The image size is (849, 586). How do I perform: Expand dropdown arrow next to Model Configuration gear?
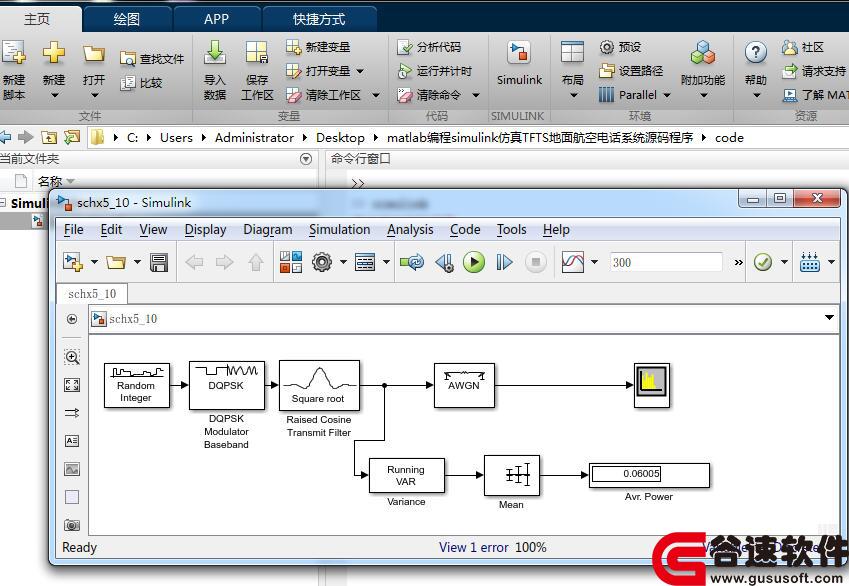[x=343, y=263]
